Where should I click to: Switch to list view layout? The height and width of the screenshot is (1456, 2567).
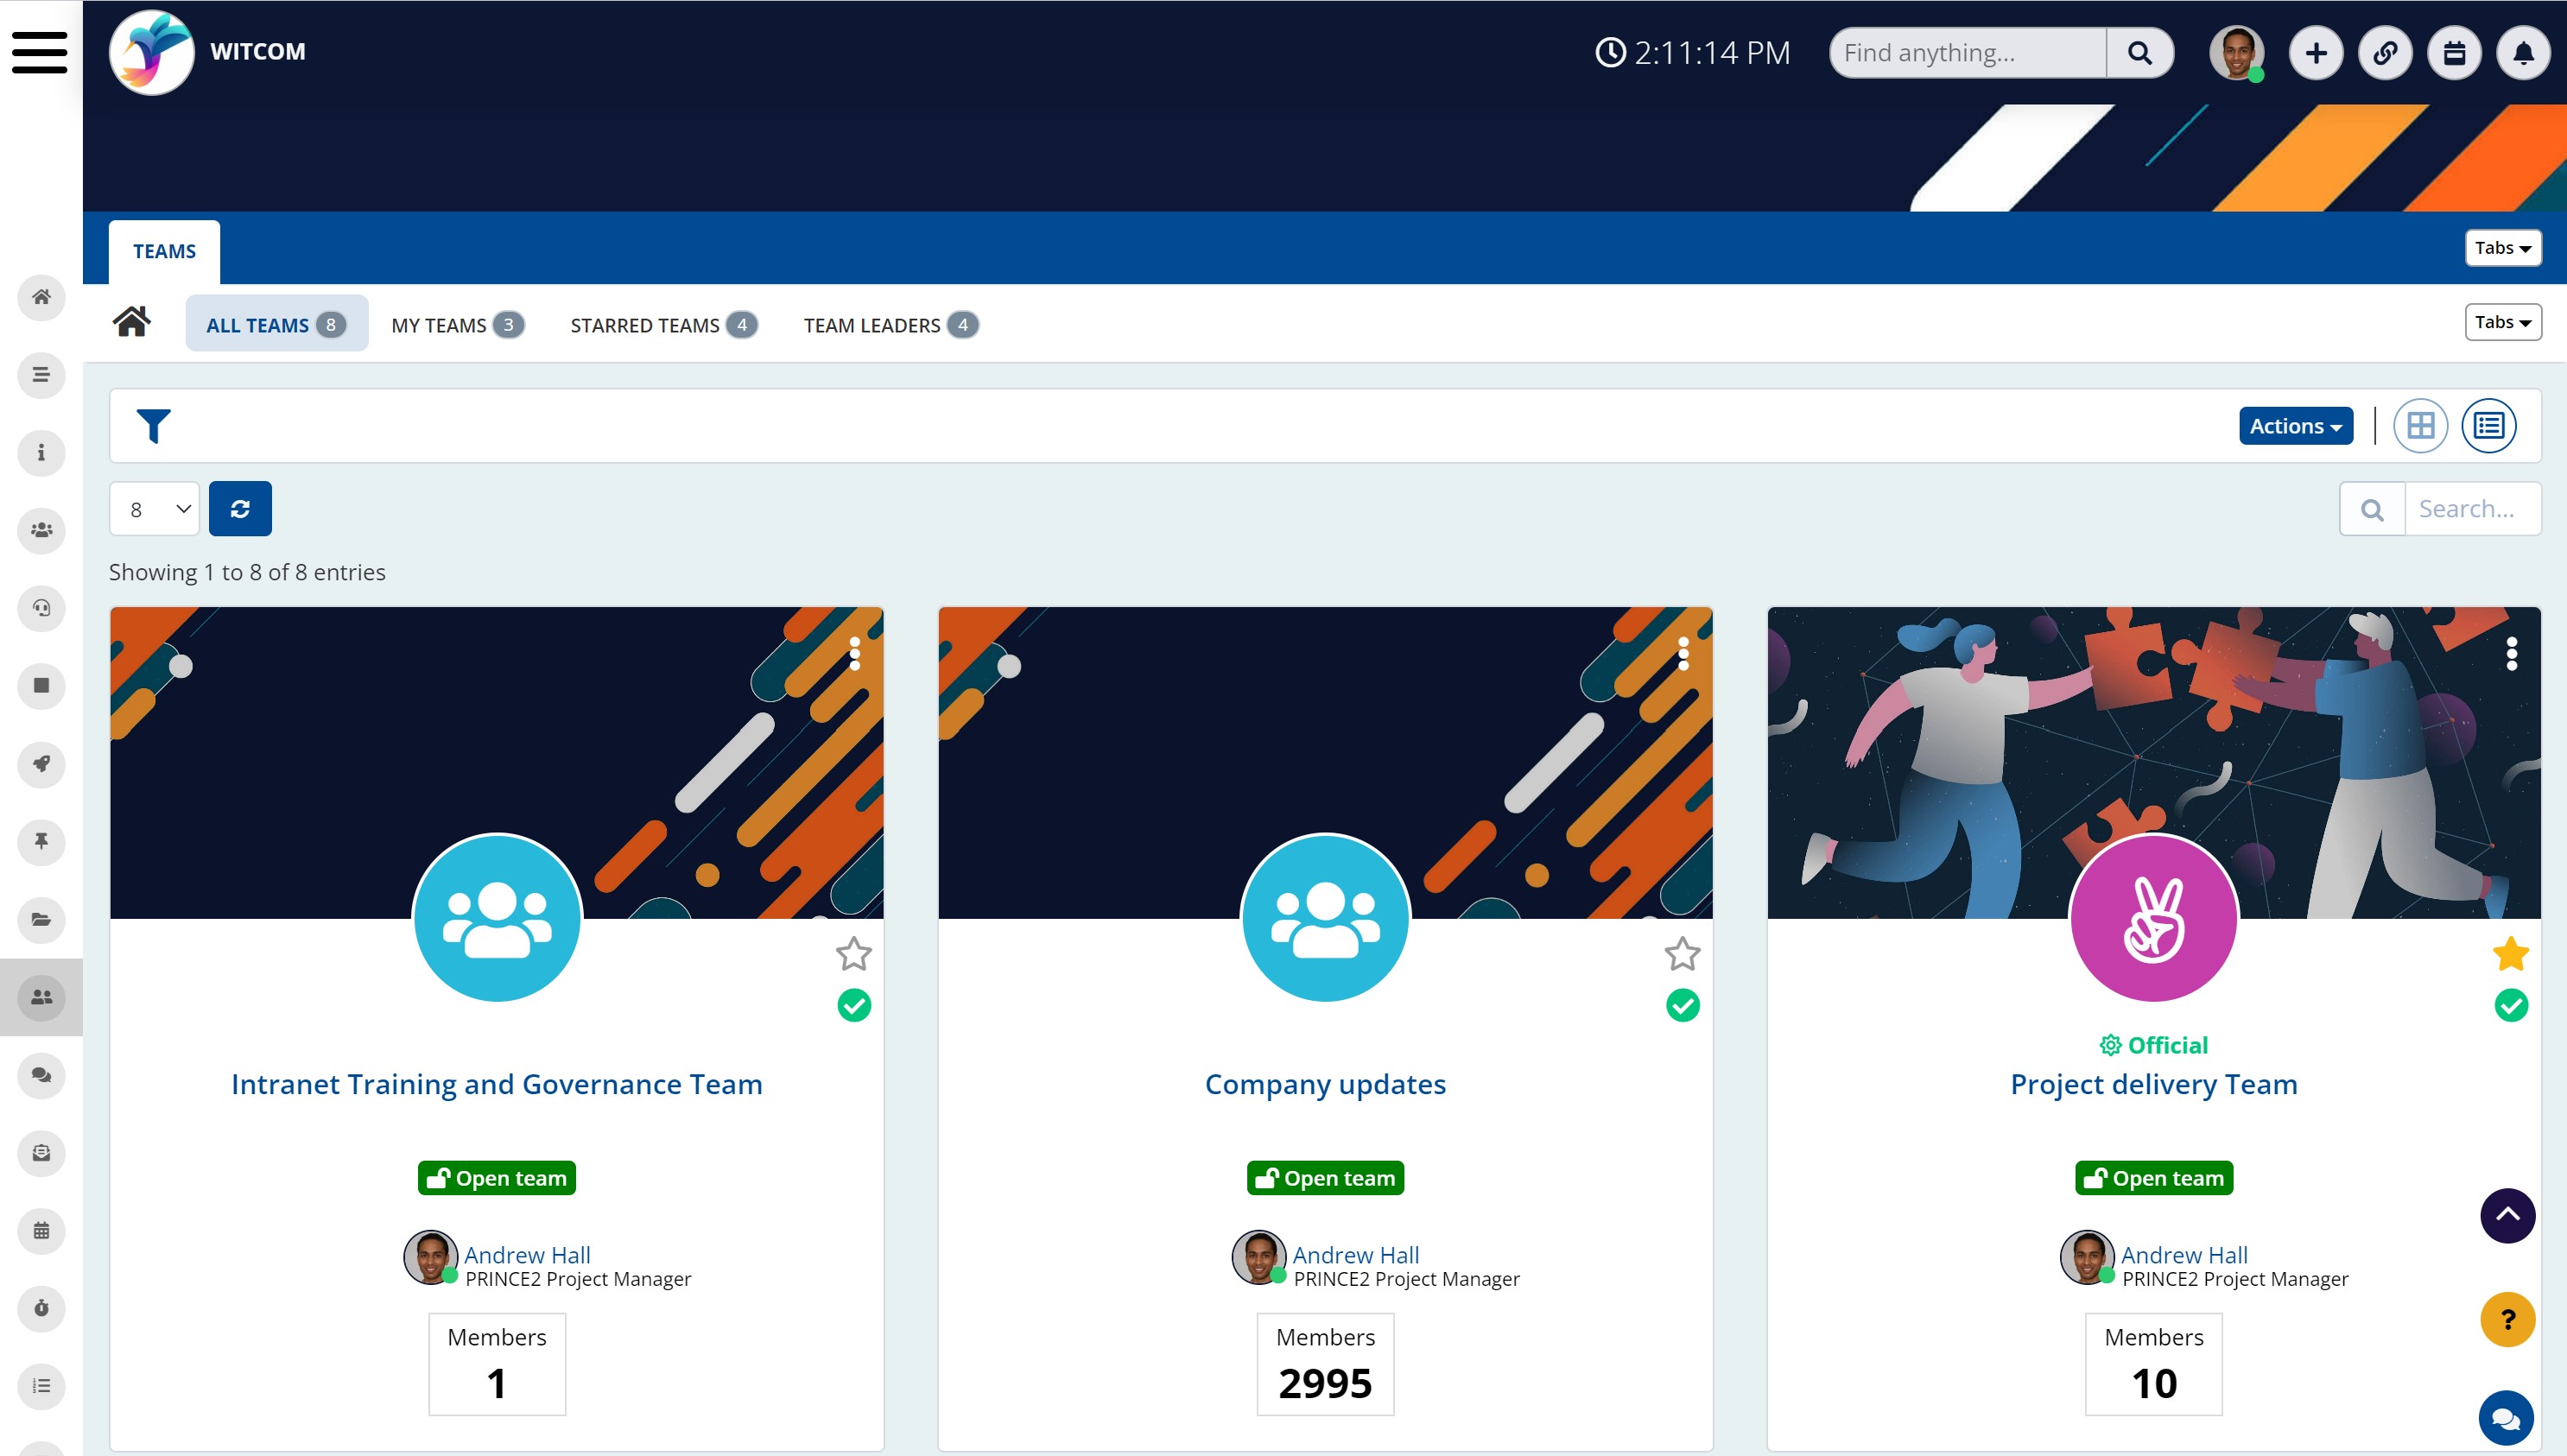tap(2488, 426)
